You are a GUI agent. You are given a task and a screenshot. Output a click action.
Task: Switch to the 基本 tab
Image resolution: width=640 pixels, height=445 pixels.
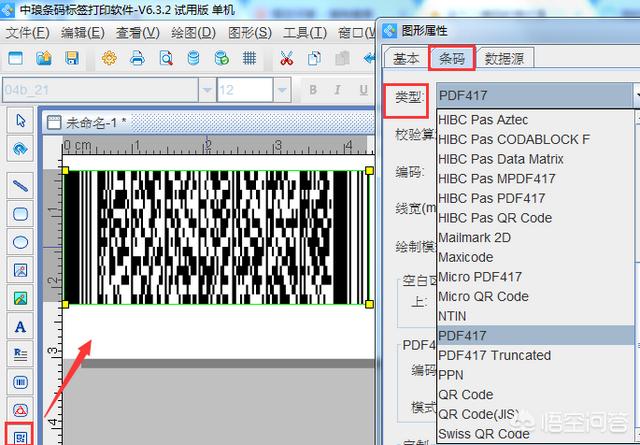pos(406,59)
